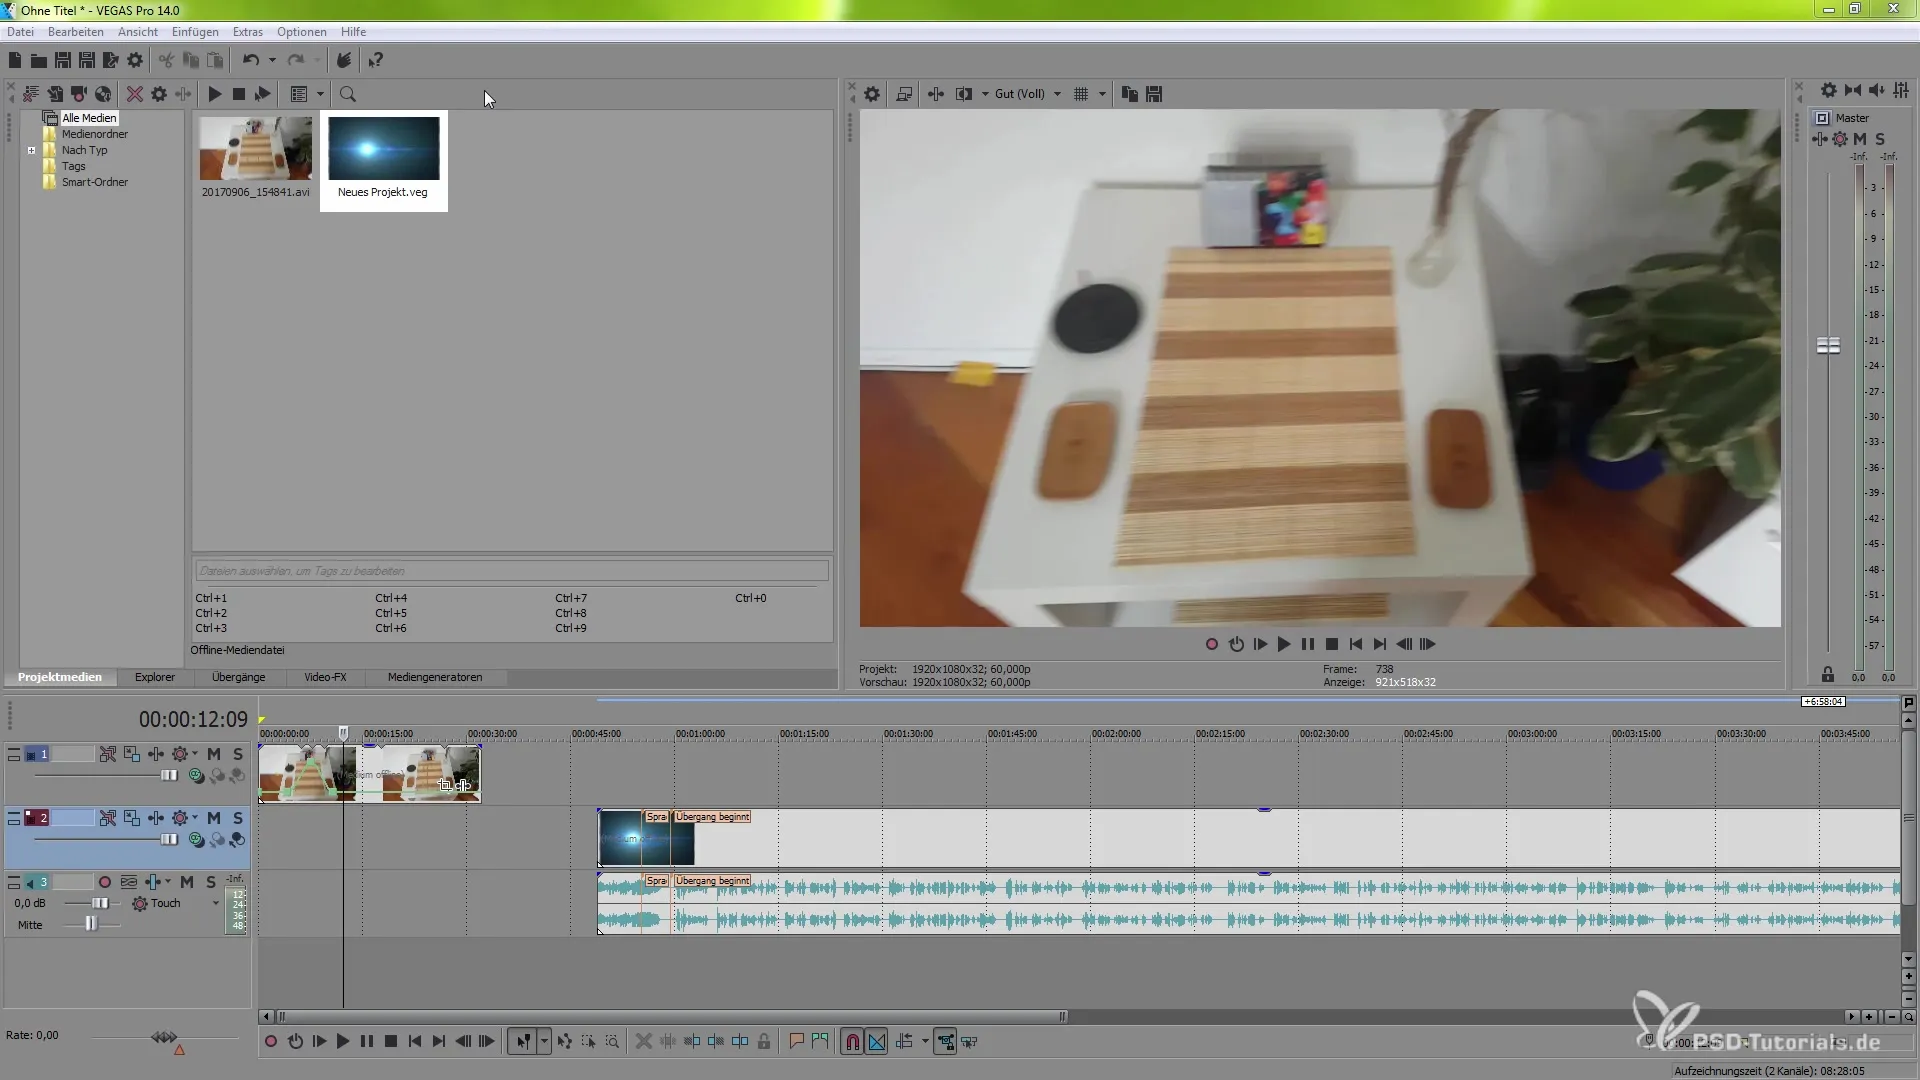Viewport: 1920px width, 1080px height.
Task: Toggle preview on external monitor icon
Action: tap(904, 94)
